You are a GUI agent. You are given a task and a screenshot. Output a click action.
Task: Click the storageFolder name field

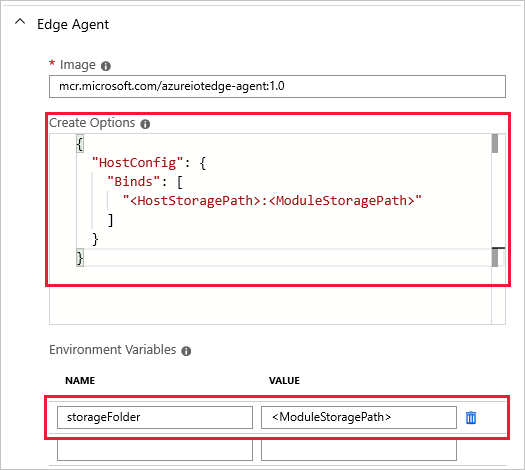155,417
